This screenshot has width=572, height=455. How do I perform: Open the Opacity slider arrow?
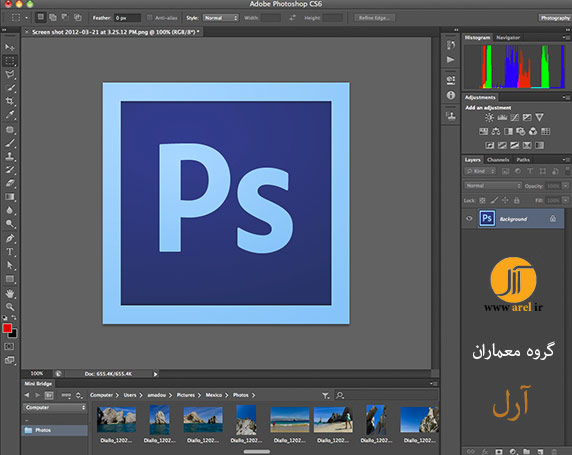(565, 186)
